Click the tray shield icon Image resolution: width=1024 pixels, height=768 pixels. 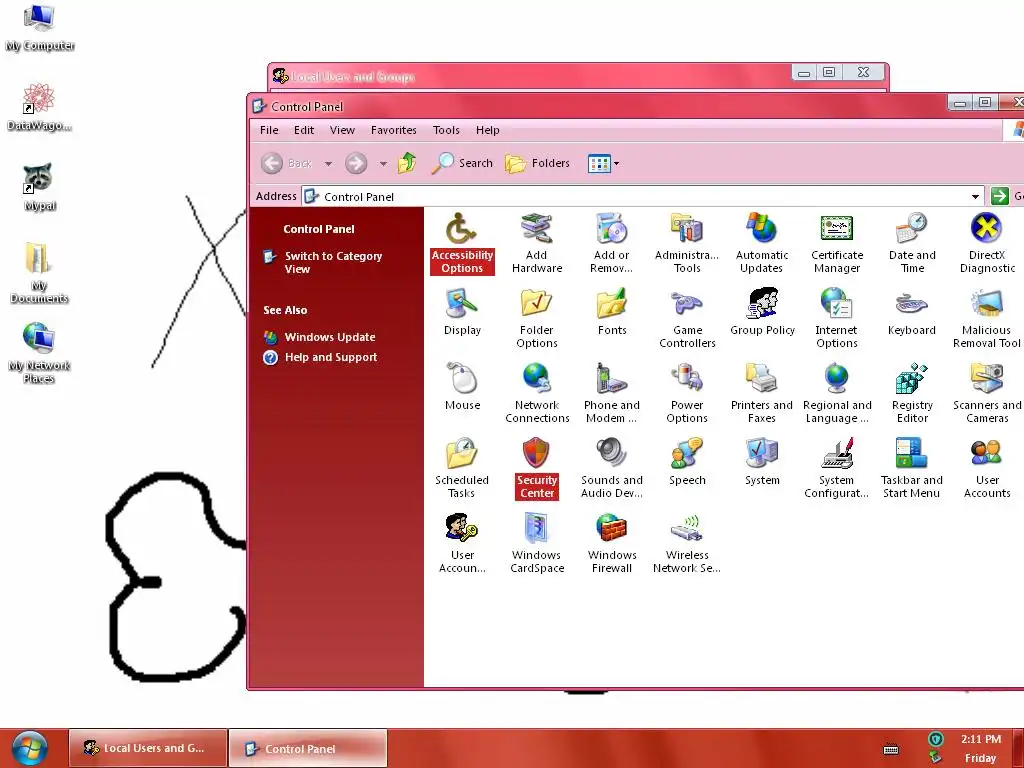point(936,739)
